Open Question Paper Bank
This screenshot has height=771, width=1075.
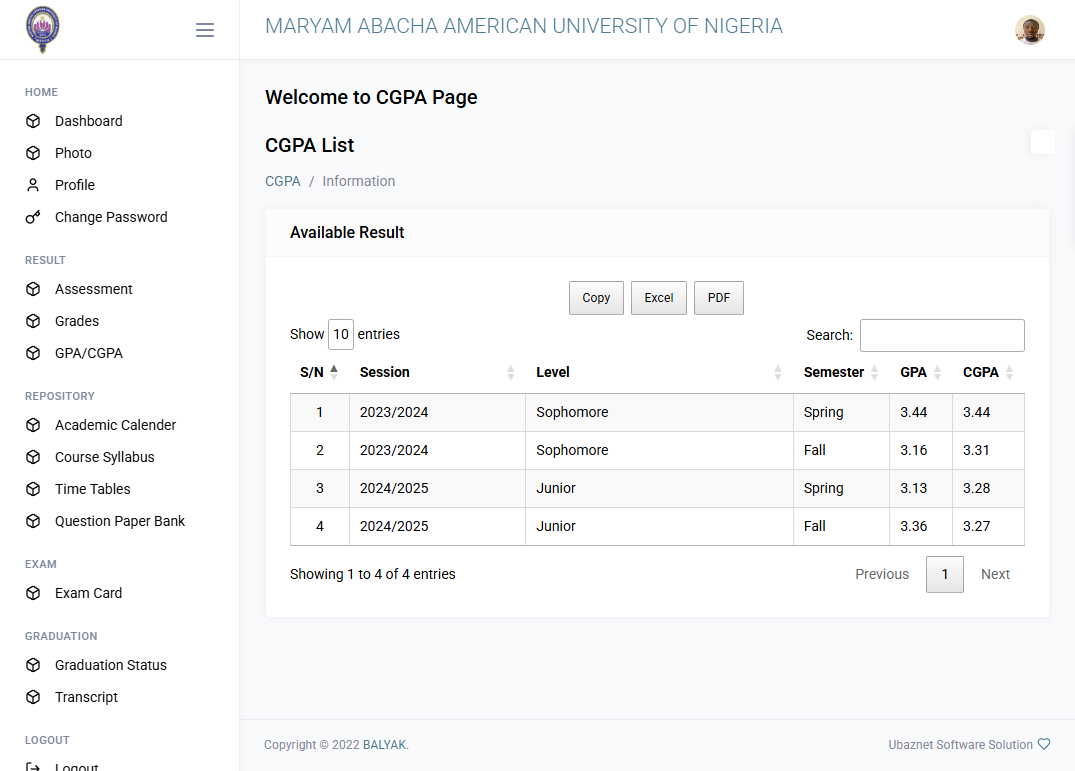click(120, 521)
